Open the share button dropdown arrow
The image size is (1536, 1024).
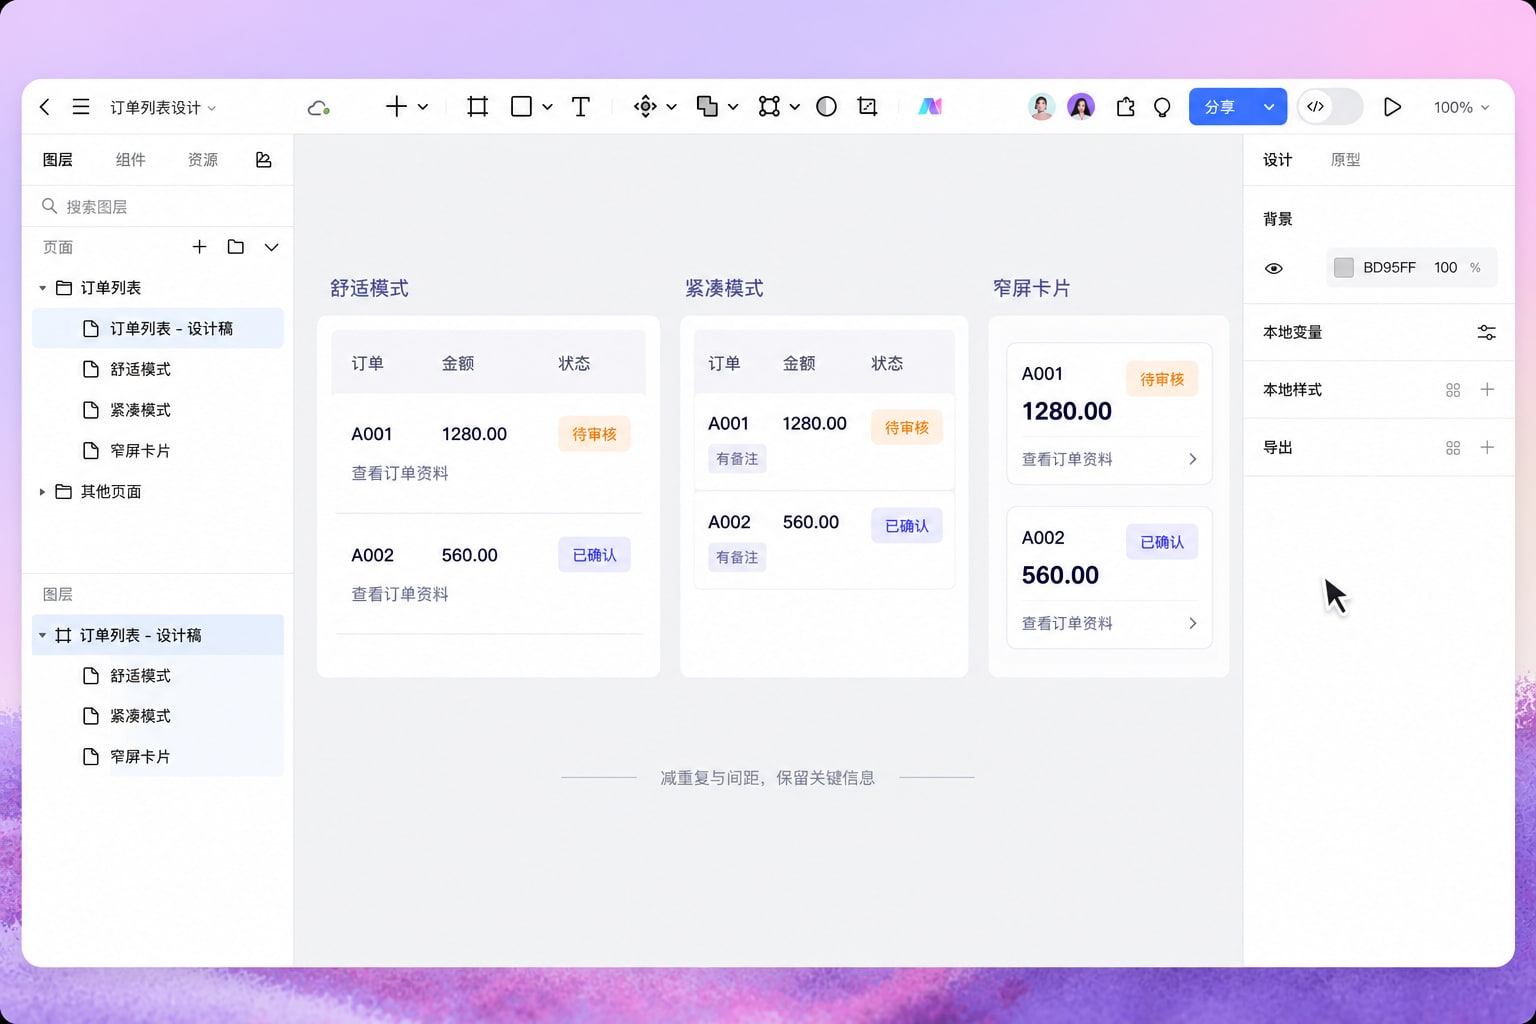(1268, 107)
